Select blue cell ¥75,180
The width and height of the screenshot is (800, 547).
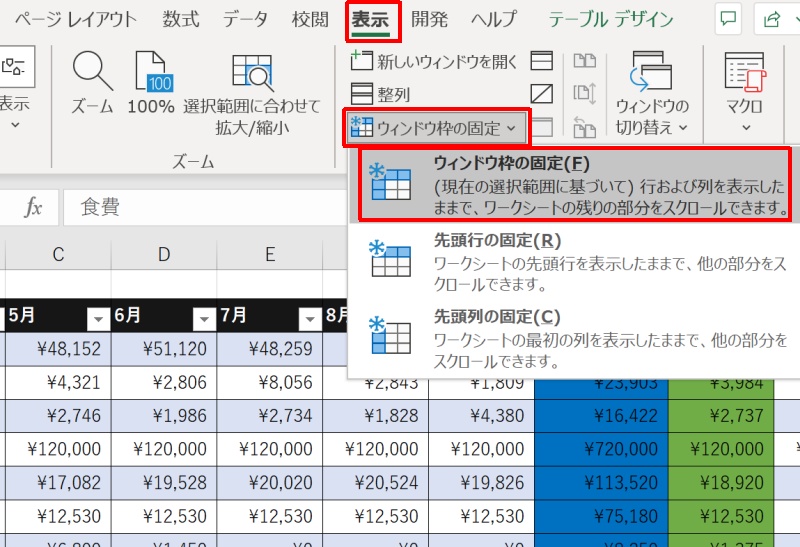click(602, 516)
